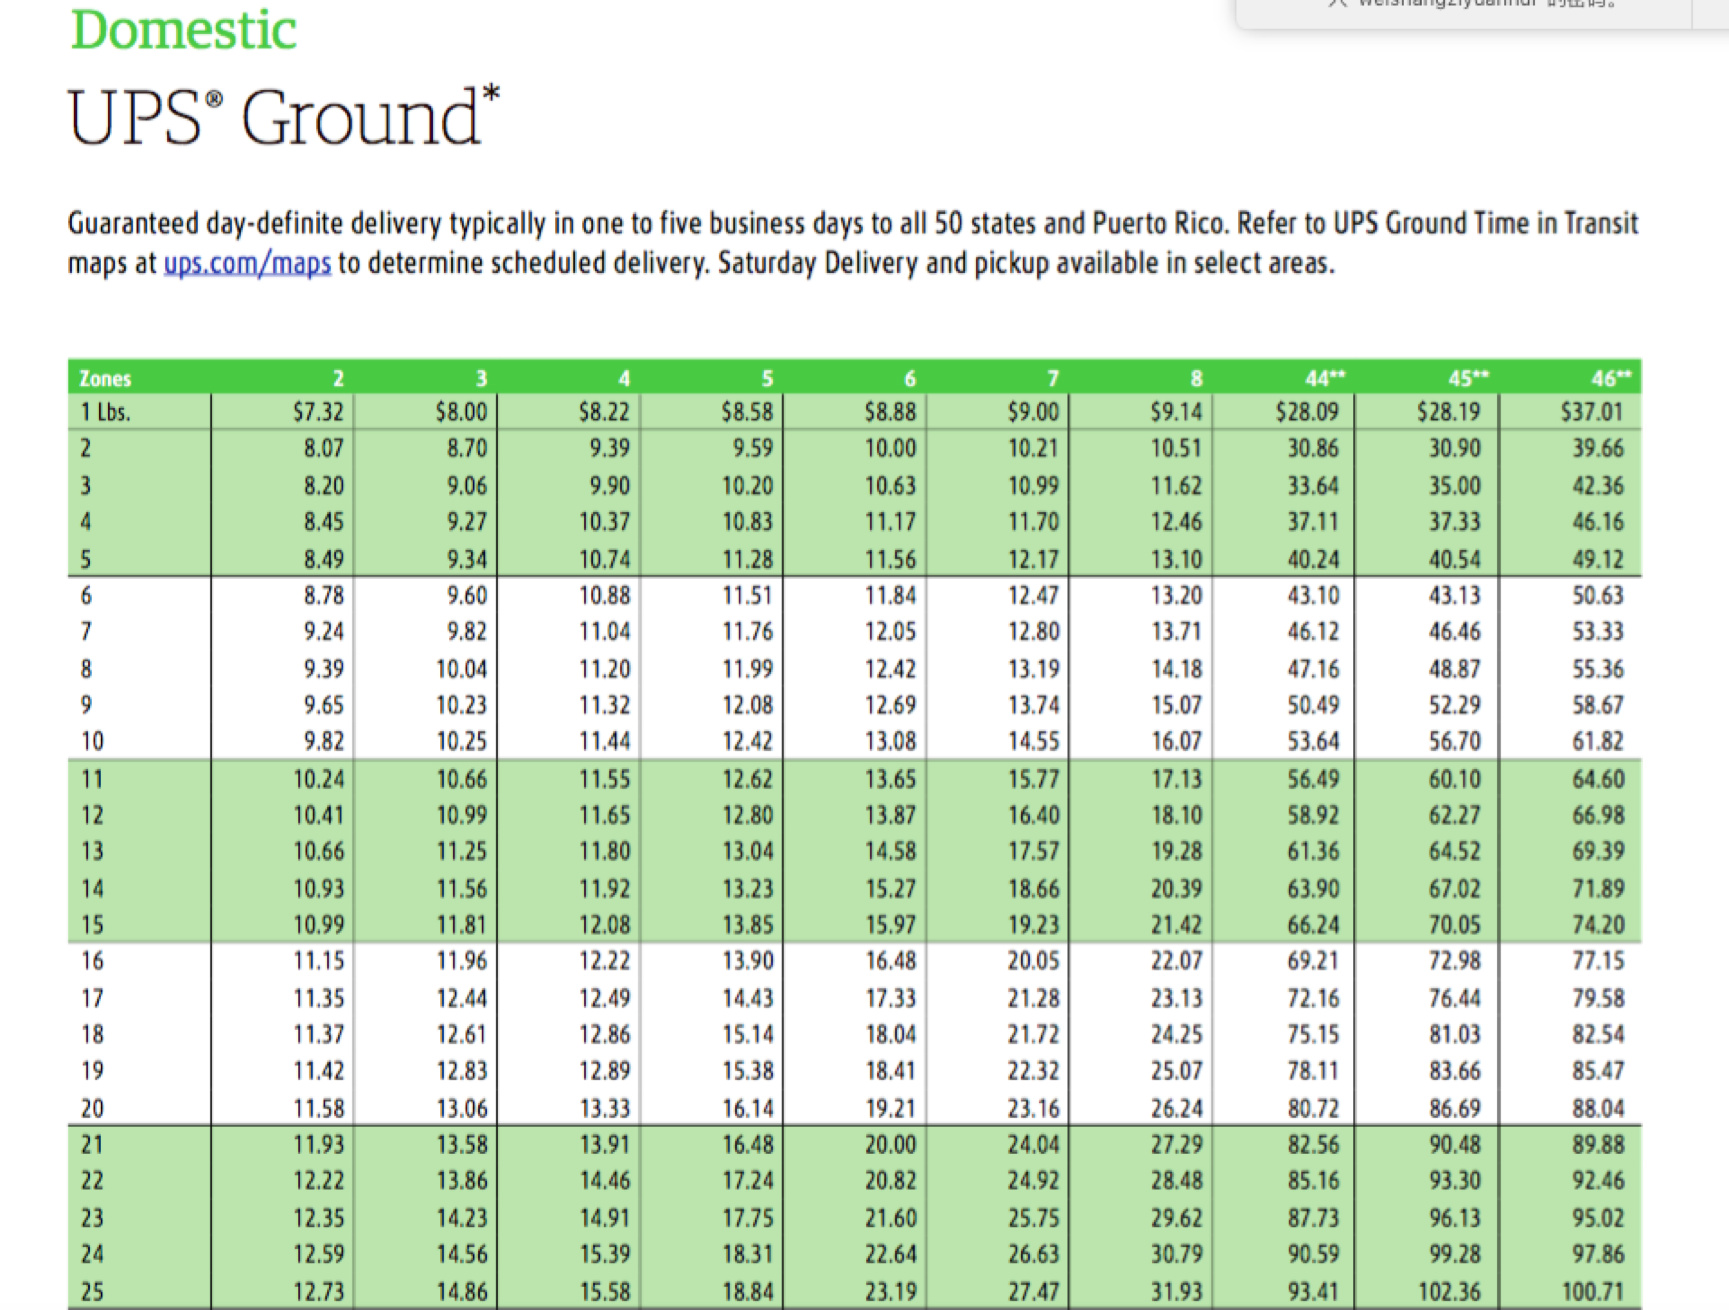Select the 46** zone column header

coord(1610,378)
